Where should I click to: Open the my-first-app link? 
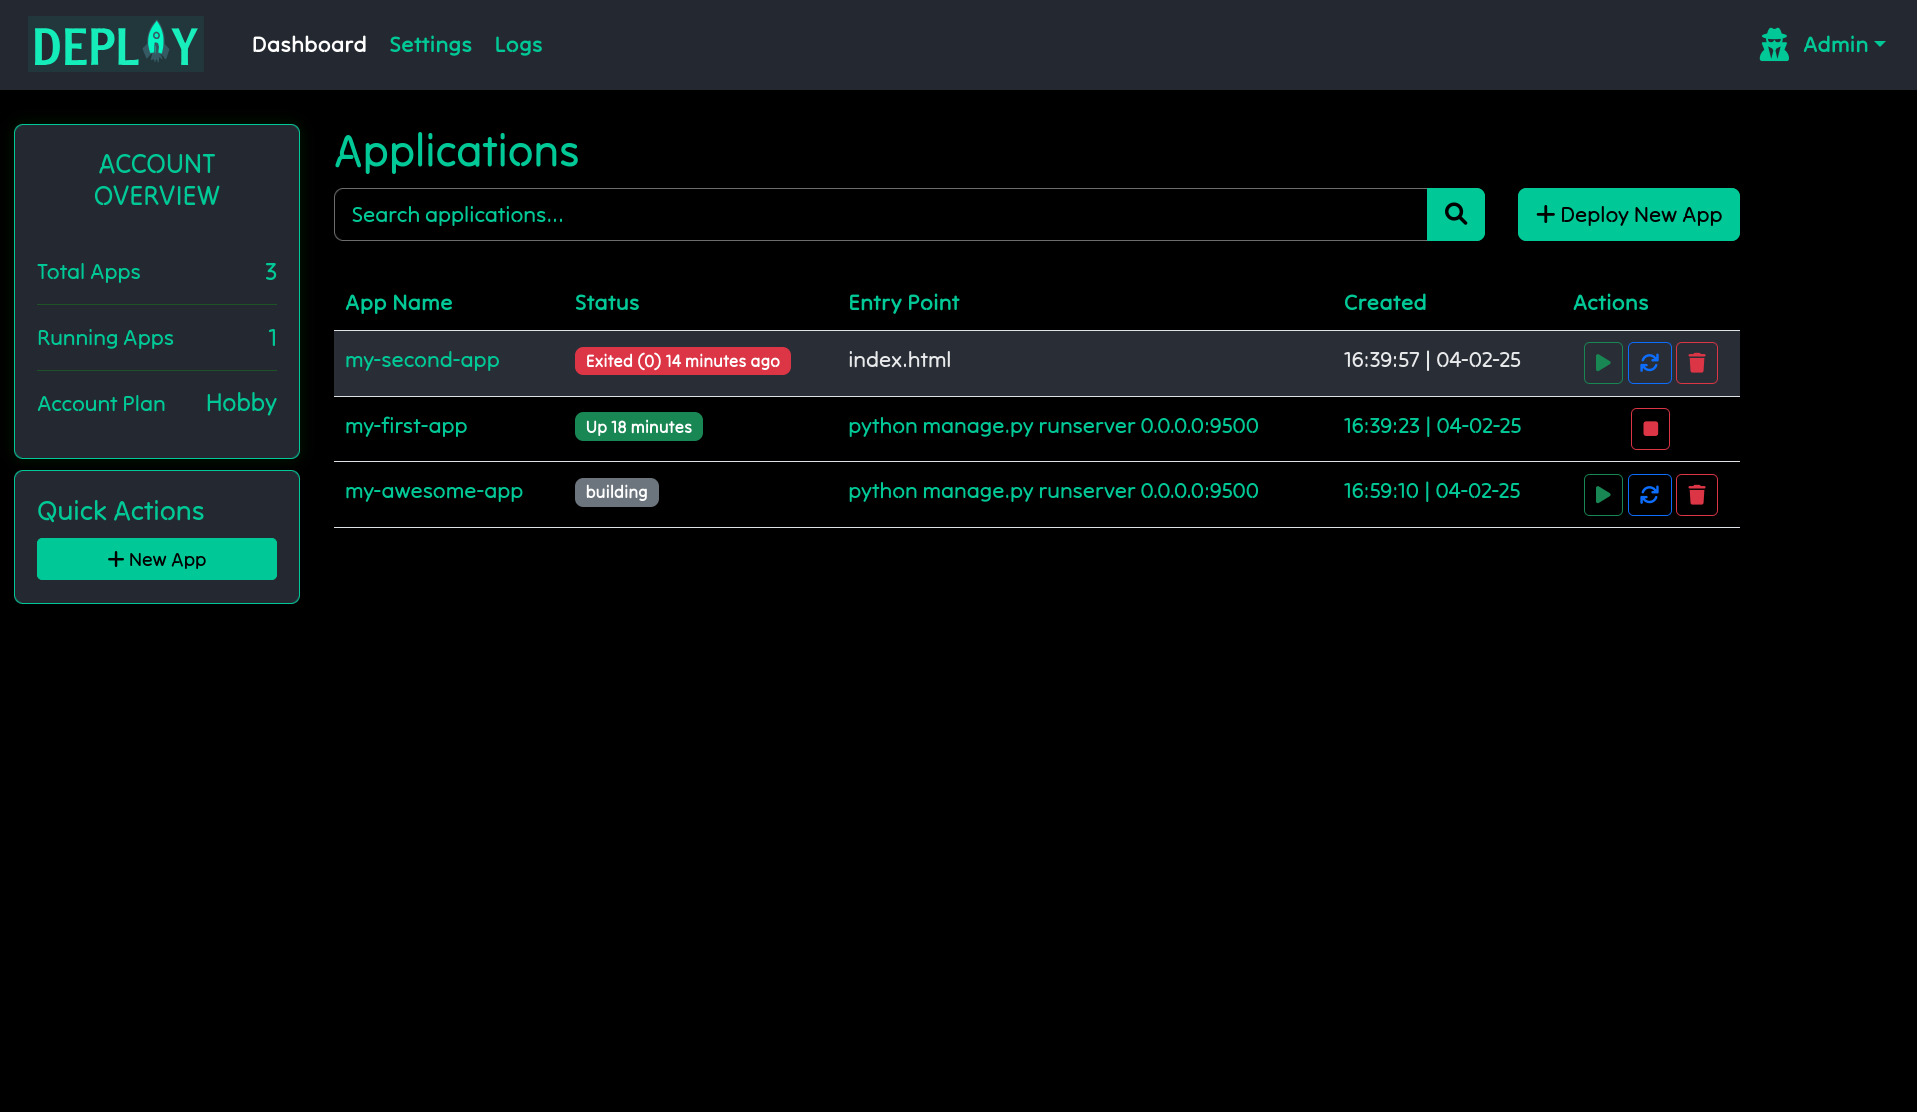[x=406, y=426]
